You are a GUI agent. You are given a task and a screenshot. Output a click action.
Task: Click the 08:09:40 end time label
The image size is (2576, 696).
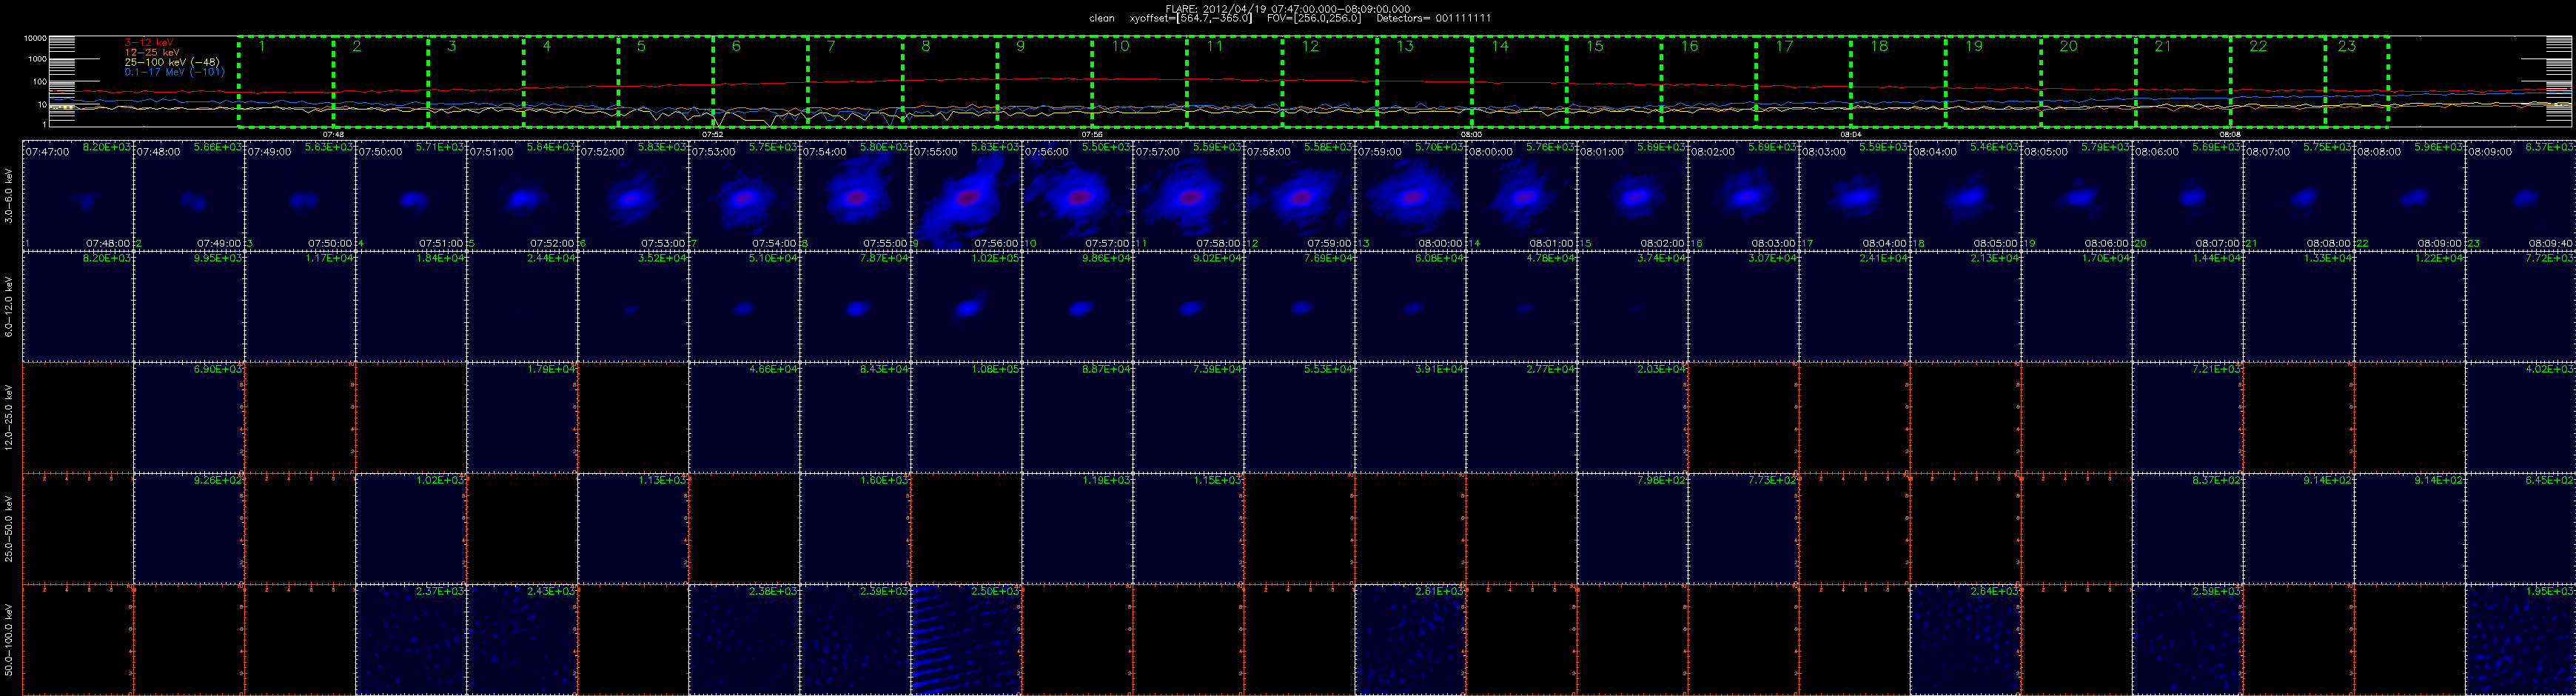point(2550,244)
